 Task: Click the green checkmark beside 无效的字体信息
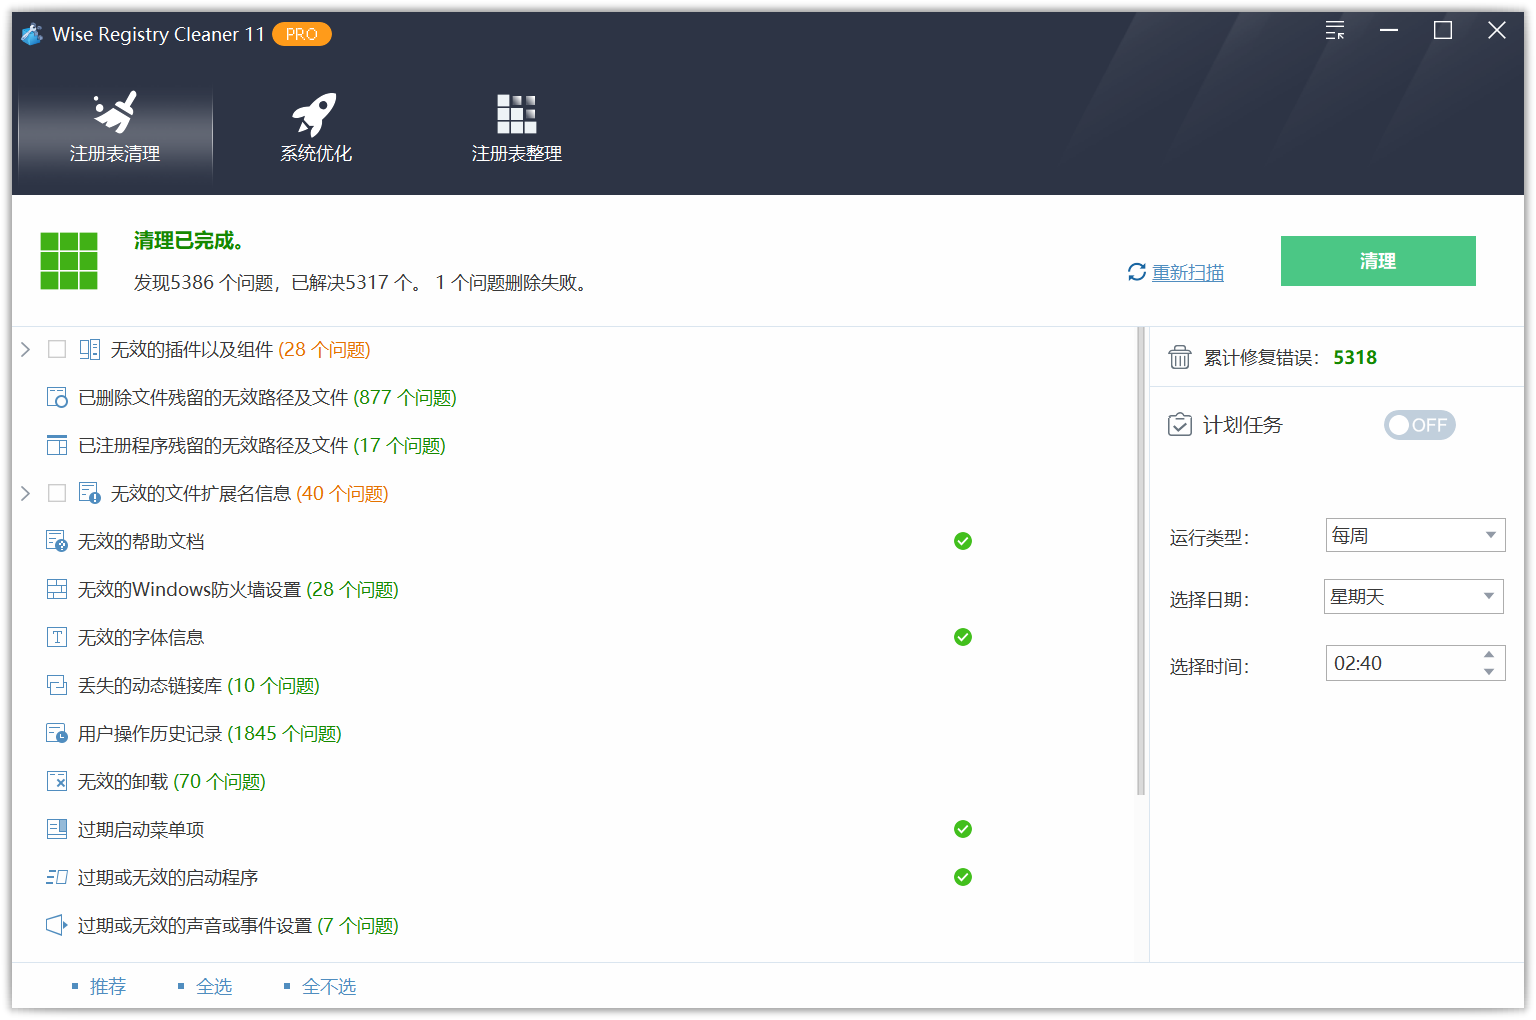pos(963,637)
